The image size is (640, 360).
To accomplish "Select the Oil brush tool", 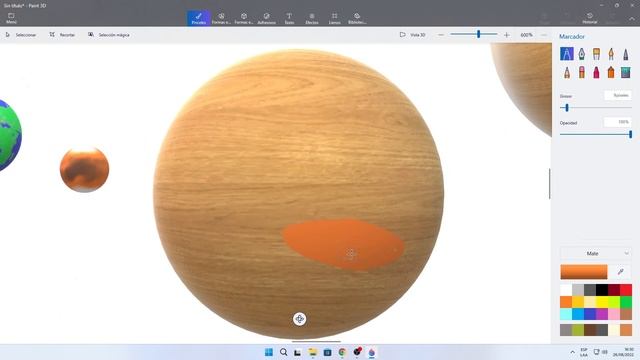I will (596, 54).
